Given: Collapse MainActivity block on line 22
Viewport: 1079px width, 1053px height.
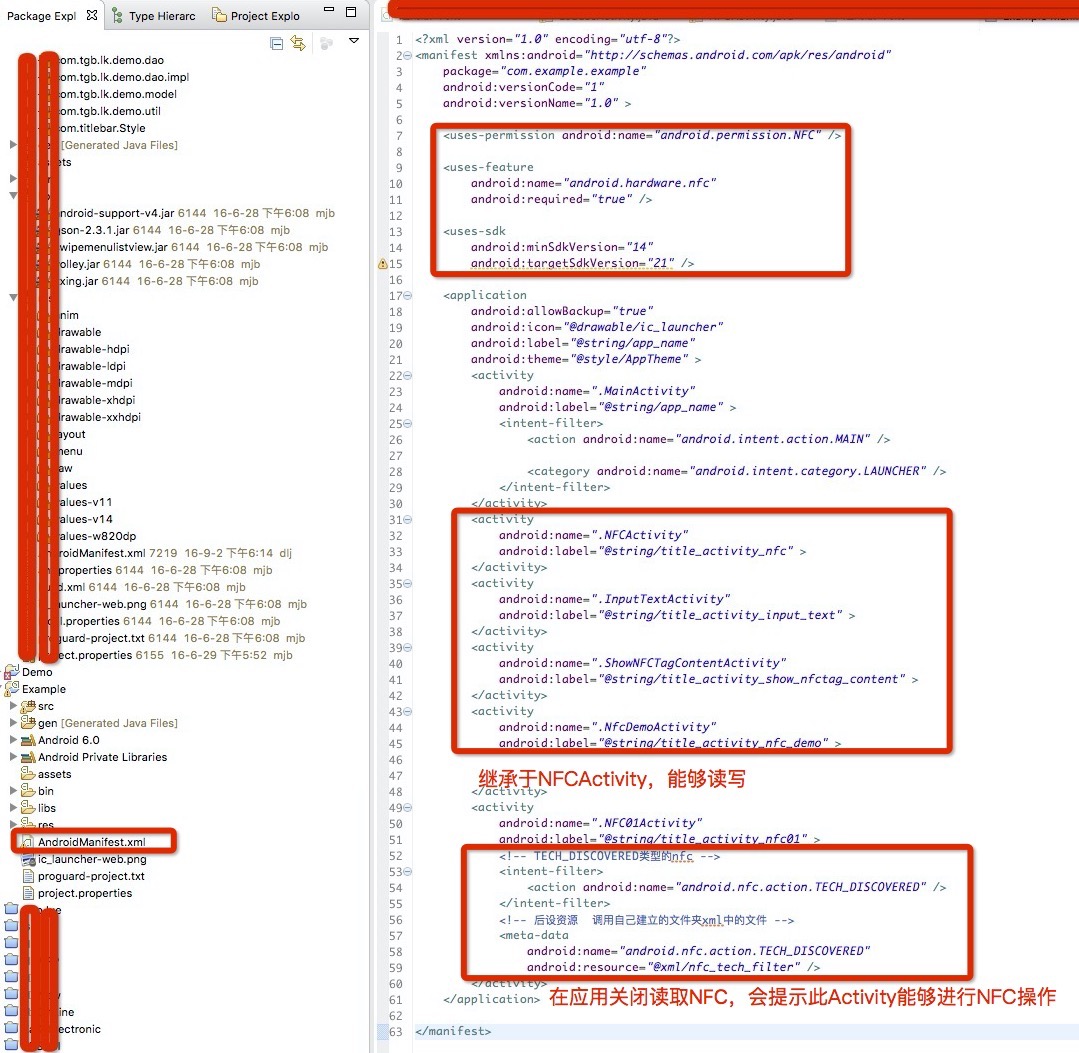Looking at the screenshot, I should tap(407, 376).
